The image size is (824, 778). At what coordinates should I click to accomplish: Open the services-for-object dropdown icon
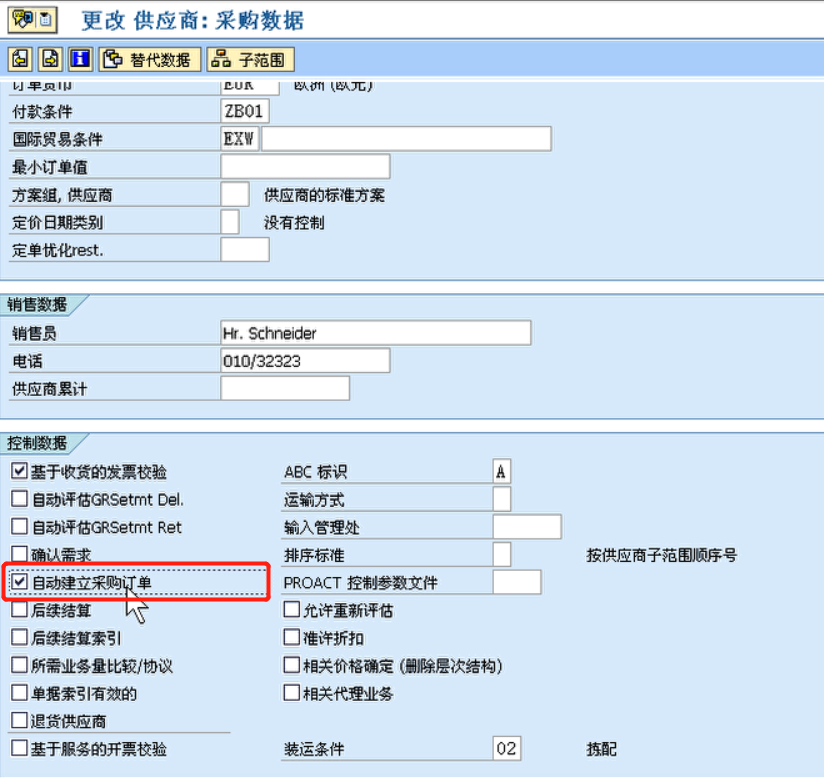pyautogui.click(x=43, y=17)
